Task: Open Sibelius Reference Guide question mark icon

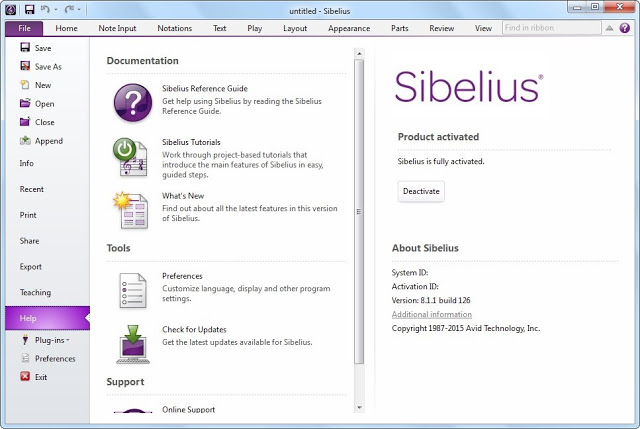Action: (133, 102)
